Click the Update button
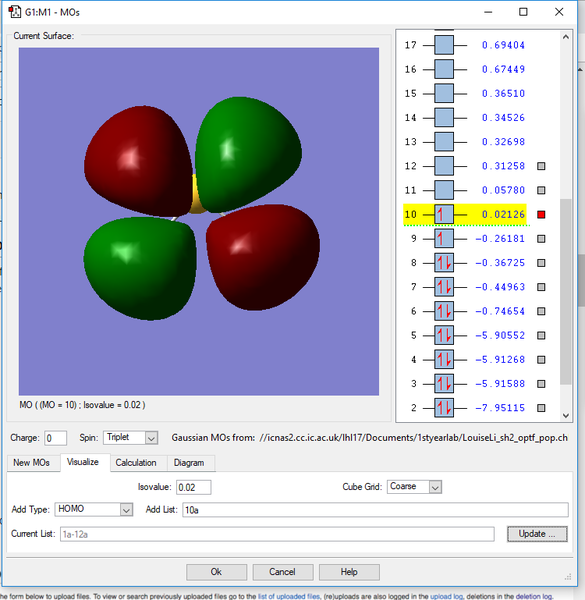Screen dimensions: 585x600 tap(537, 534)
